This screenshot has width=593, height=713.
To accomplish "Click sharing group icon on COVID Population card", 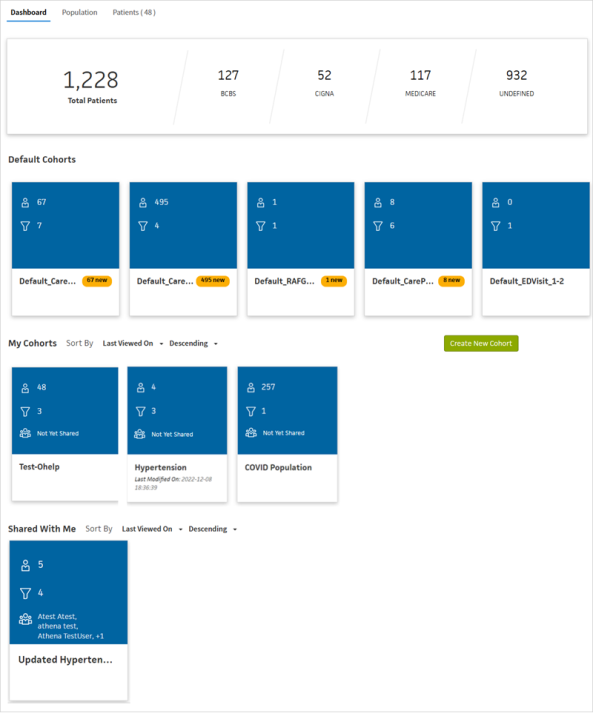I will coord(251,432).
